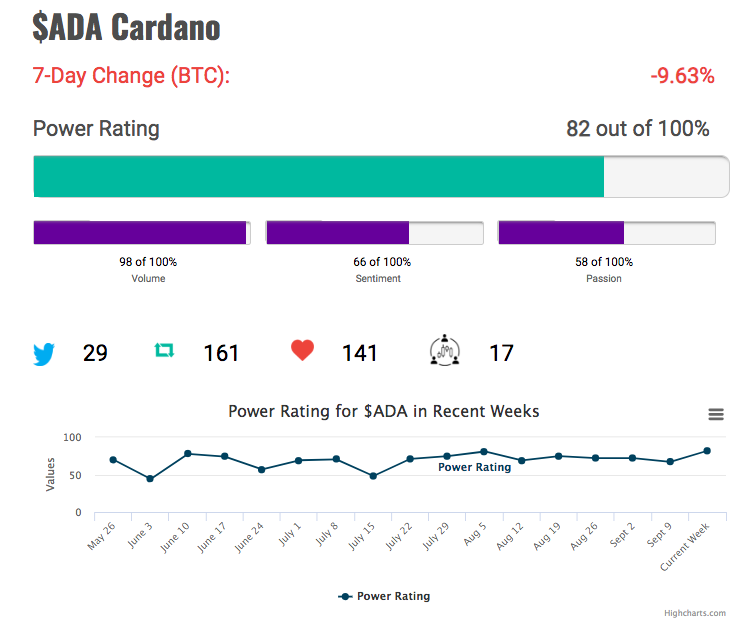This screenshot has width=756, height=630.
Task: Click the $ADA Cardano heading
Action: 126,27
